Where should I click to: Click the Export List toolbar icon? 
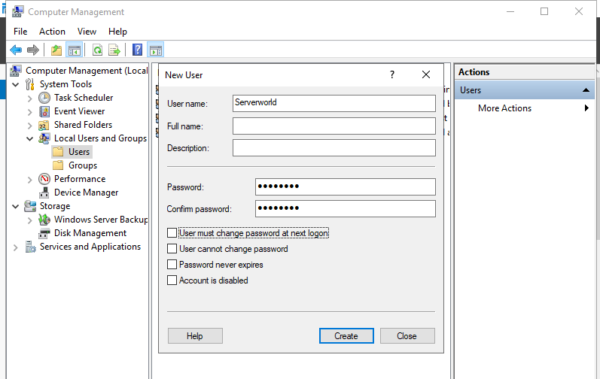(x=114, y=50)
